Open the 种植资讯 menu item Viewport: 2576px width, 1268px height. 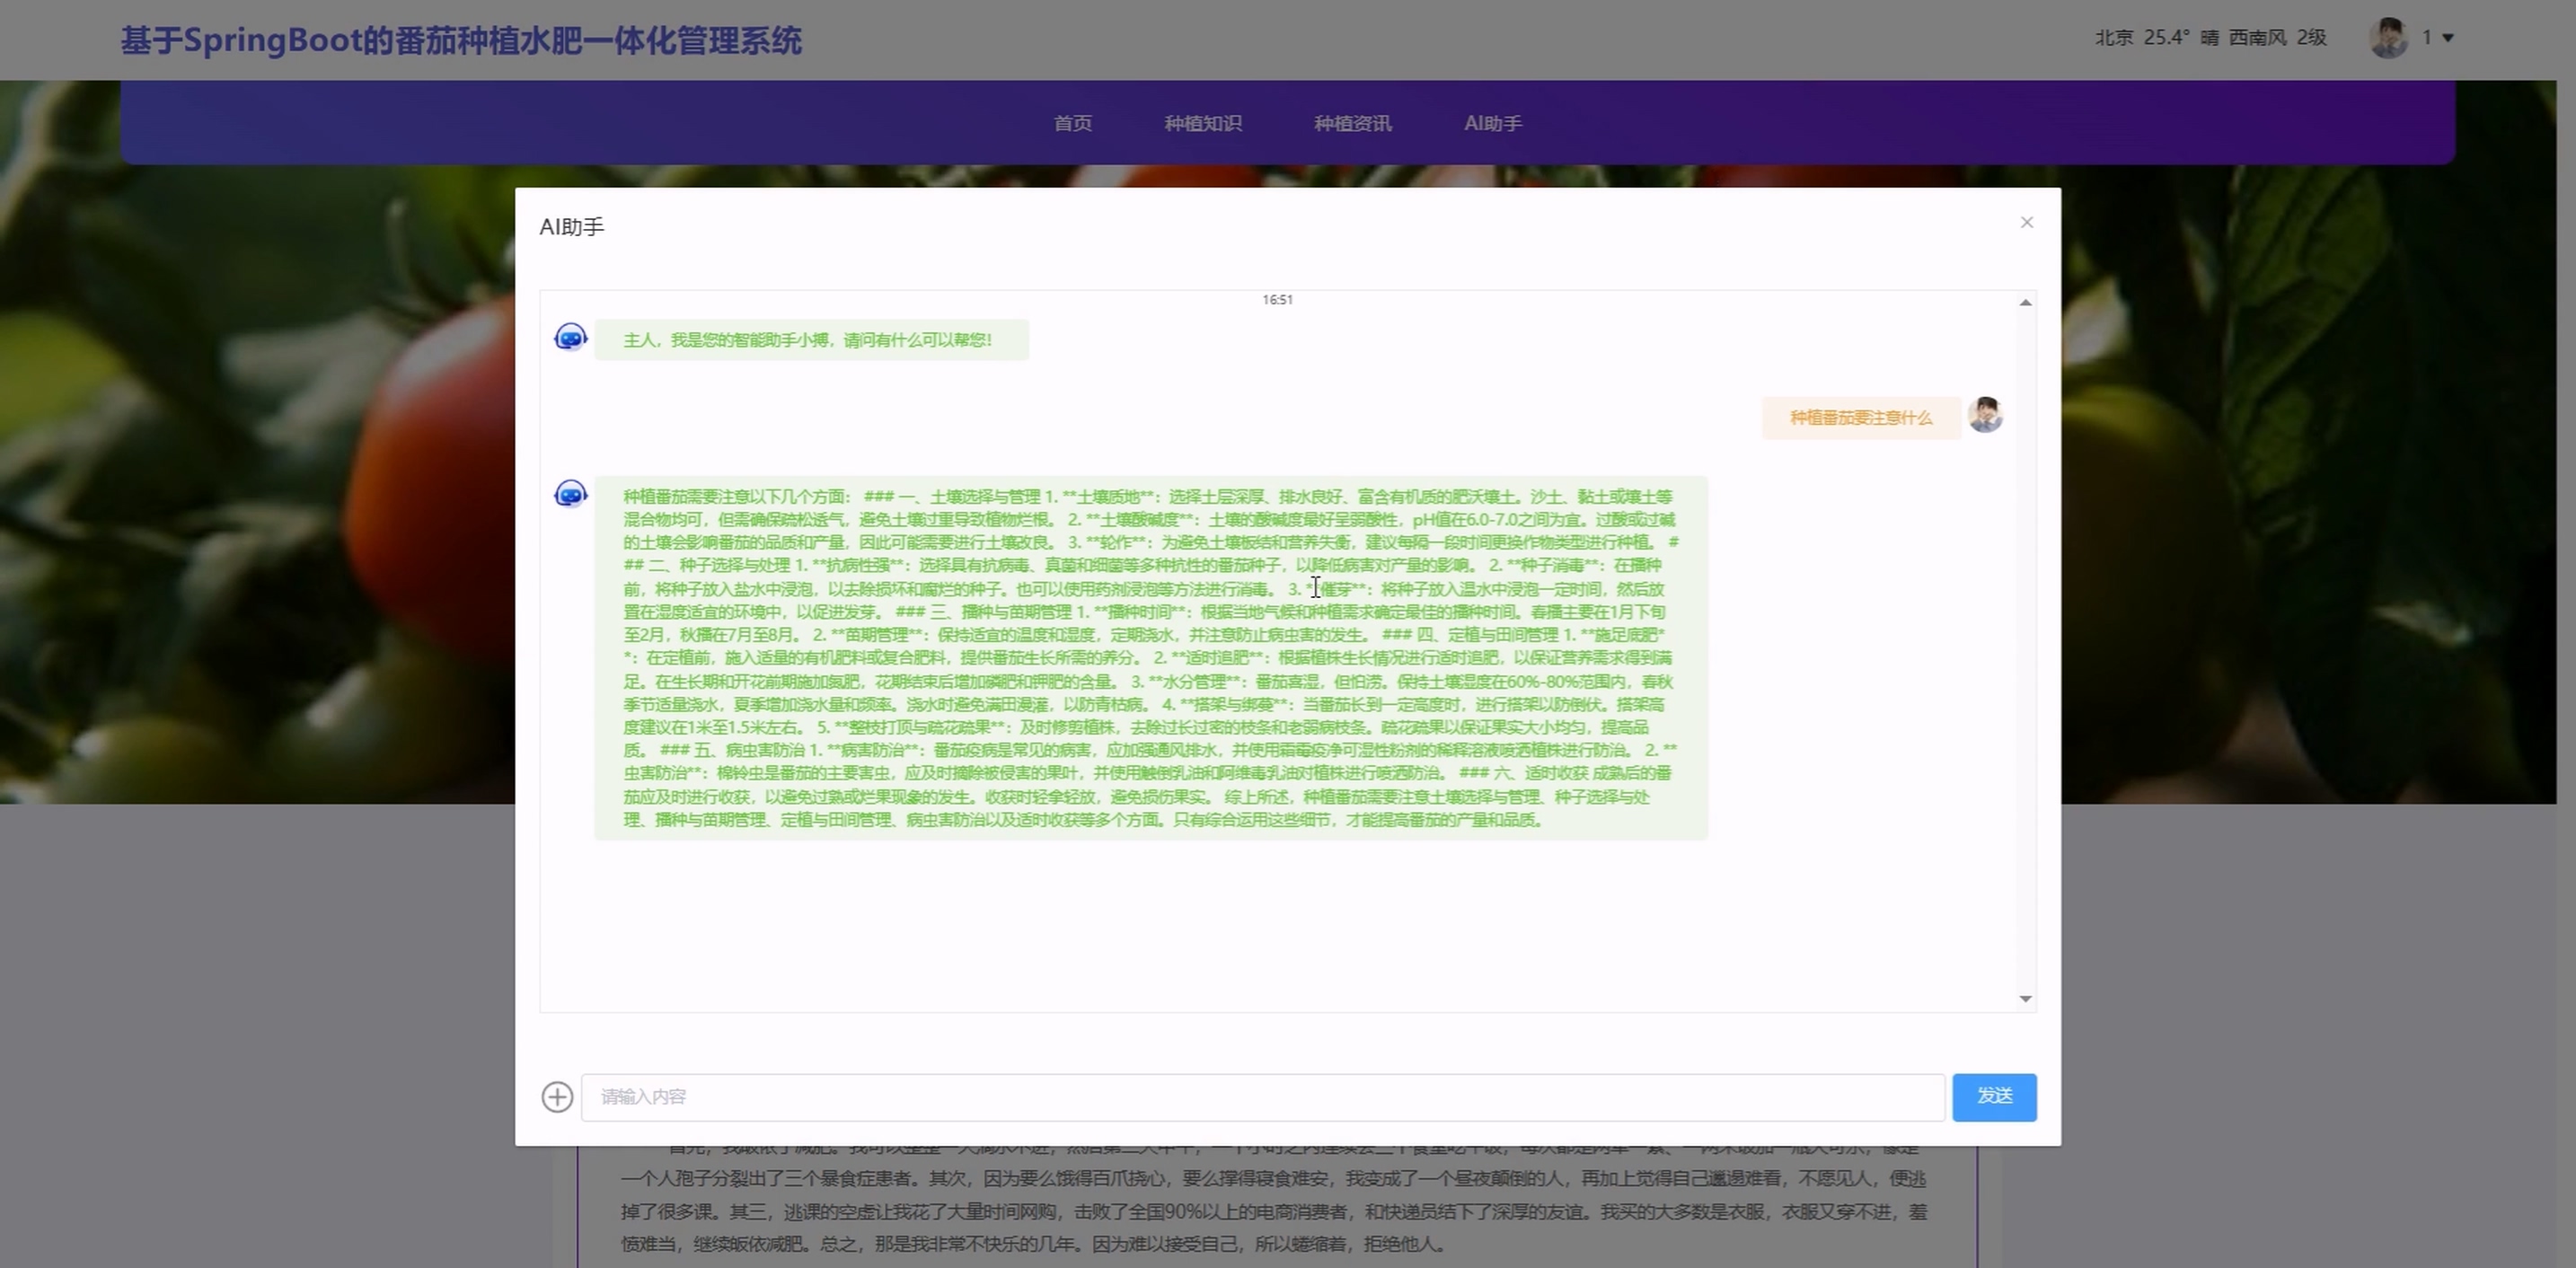[x=1352, y=123]
